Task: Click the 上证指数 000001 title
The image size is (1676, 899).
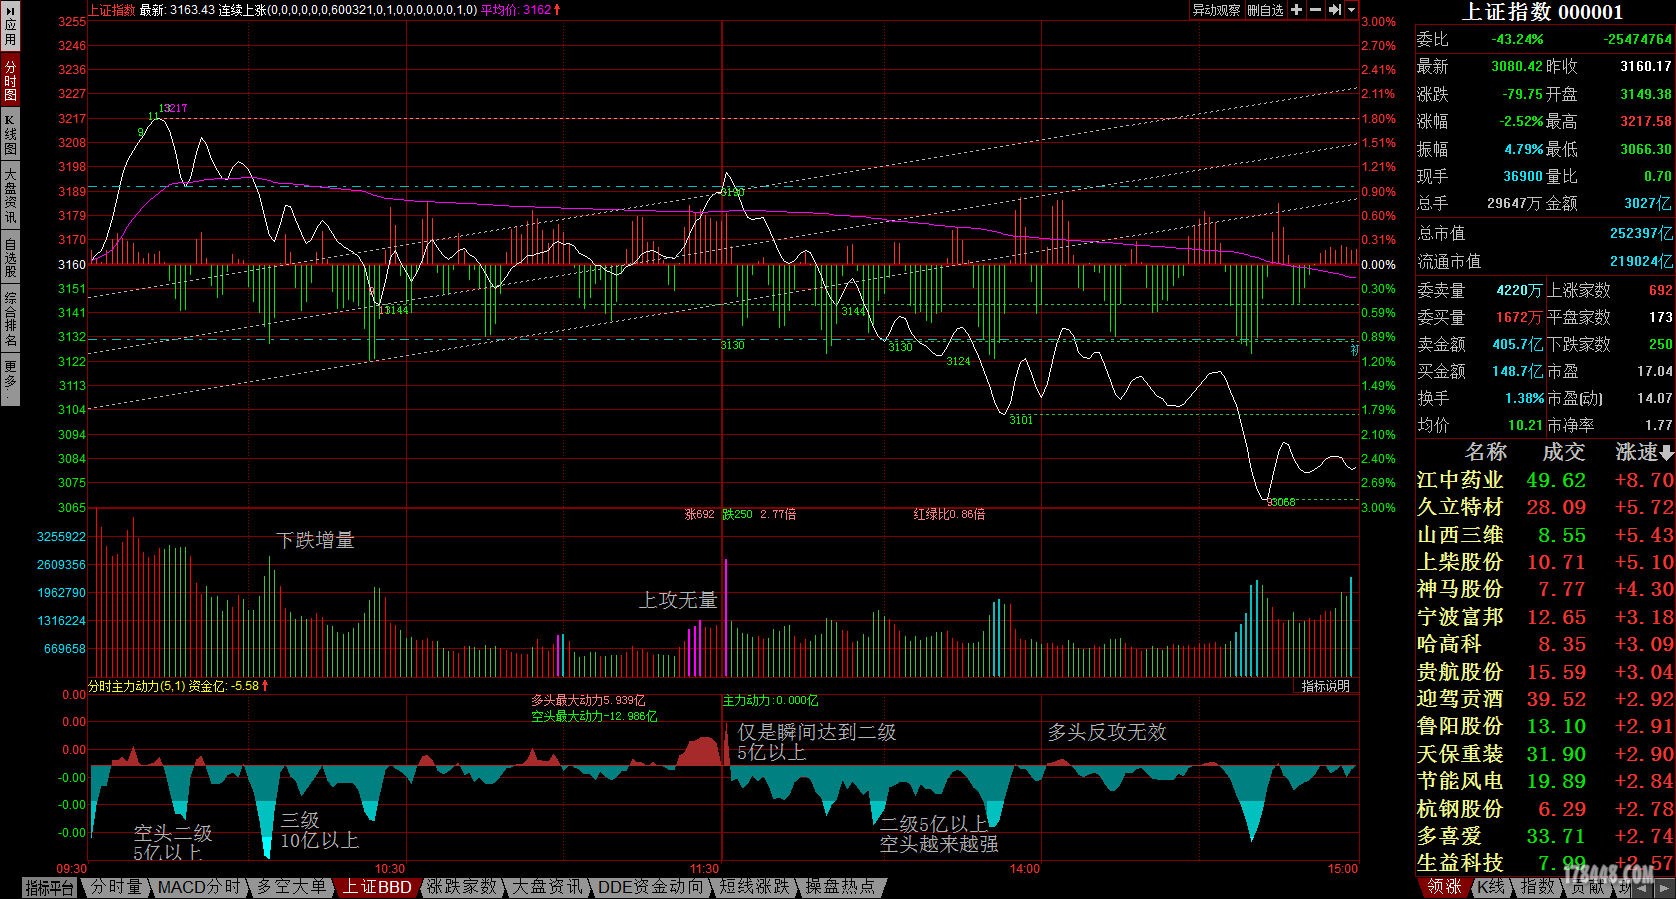Action: pos(1542,12)
